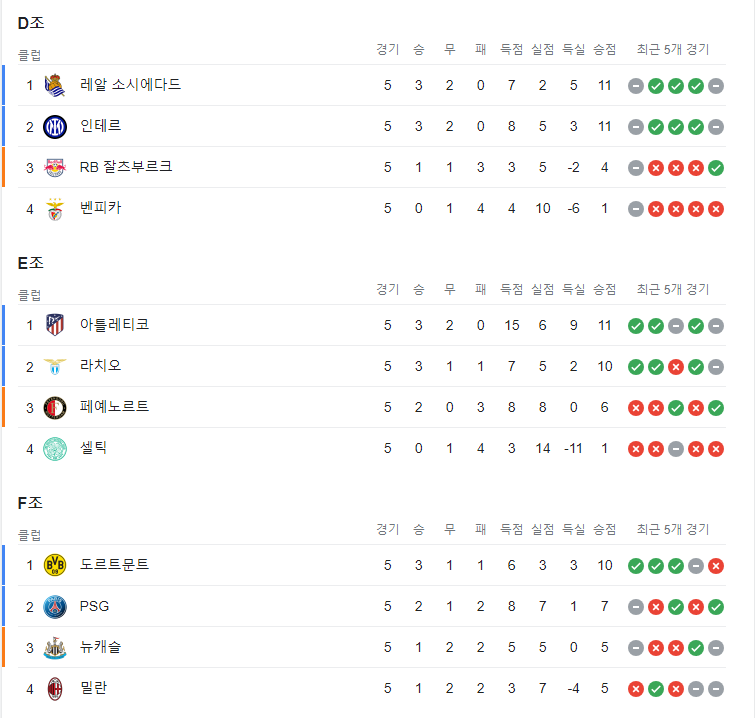Click the RB Salzburg club crest
Viewport: 755px width, 718px height.
point(55,168)
